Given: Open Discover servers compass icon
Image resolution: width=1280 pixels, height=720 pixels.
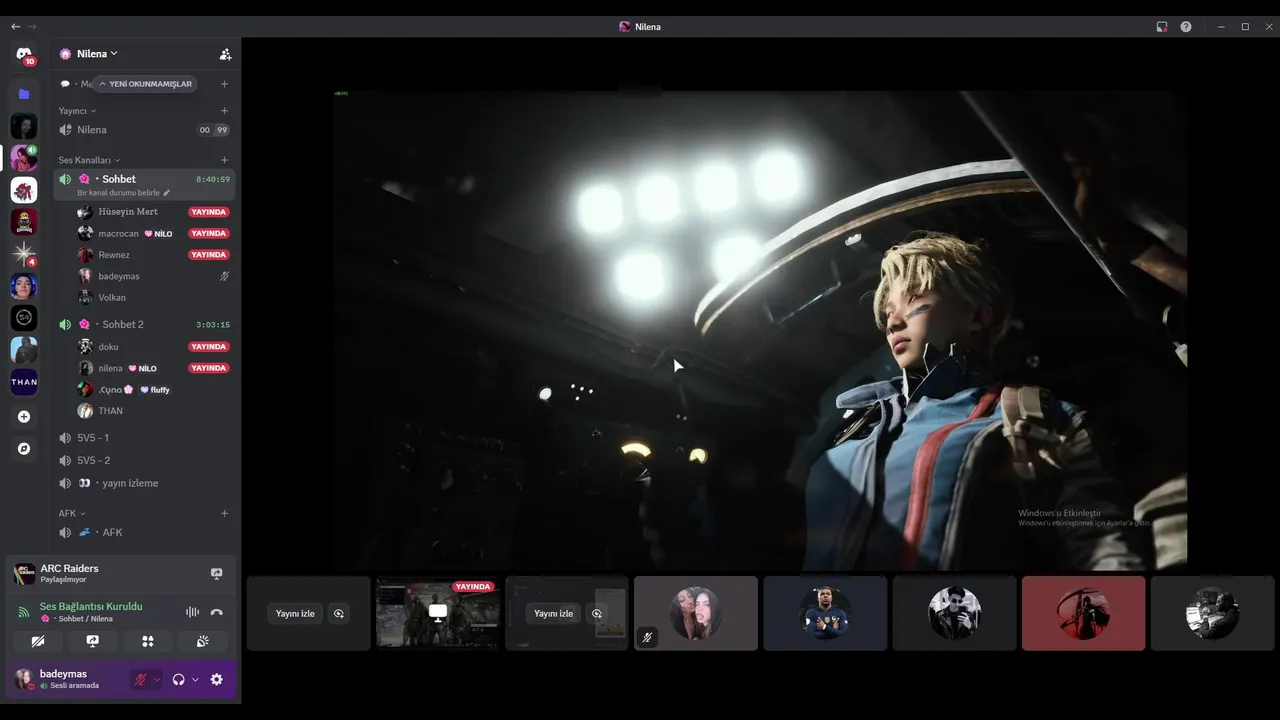Looking at the screenshot, I should pyautogui.click(x=24, y=449).
